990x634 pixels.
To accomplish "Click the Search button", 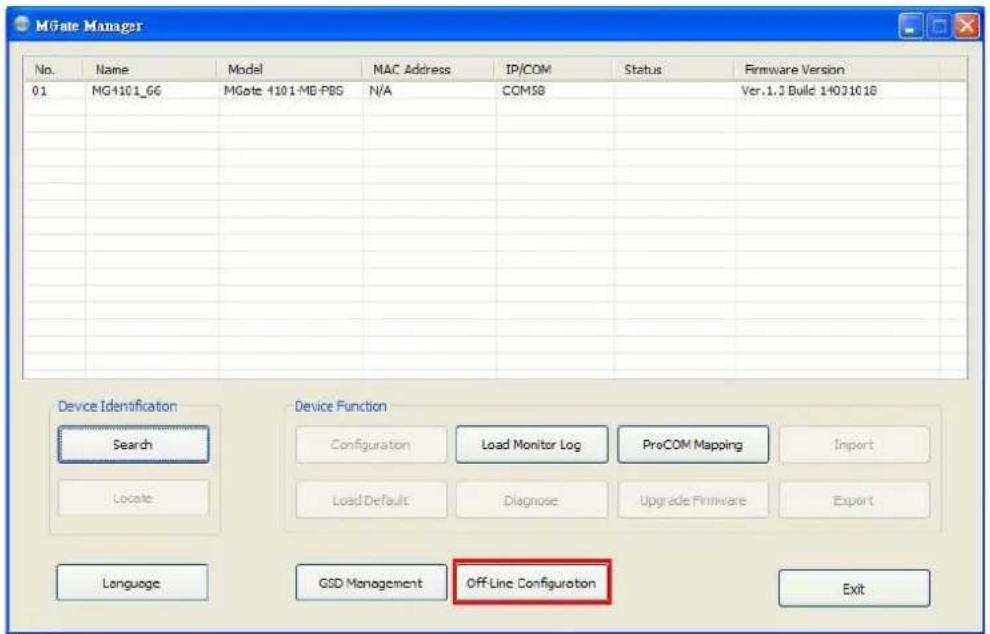I will click(x=133, y=445).
